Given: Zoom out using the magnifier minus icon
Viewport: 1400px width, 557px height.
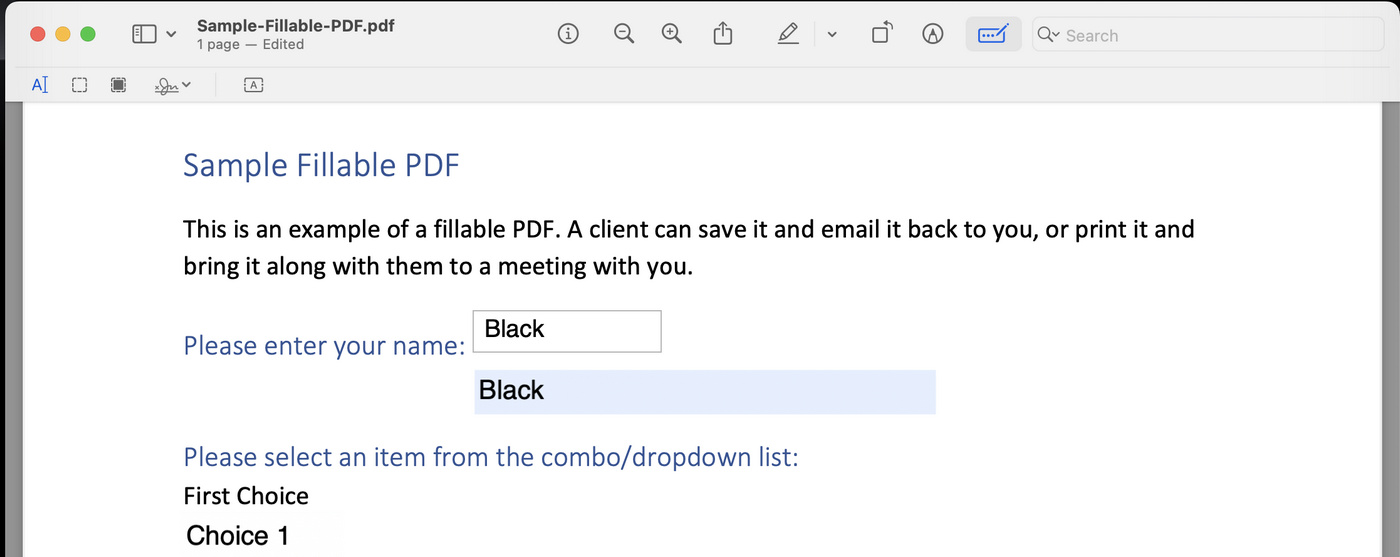Looking at the screenshot, I should point(624,35).
